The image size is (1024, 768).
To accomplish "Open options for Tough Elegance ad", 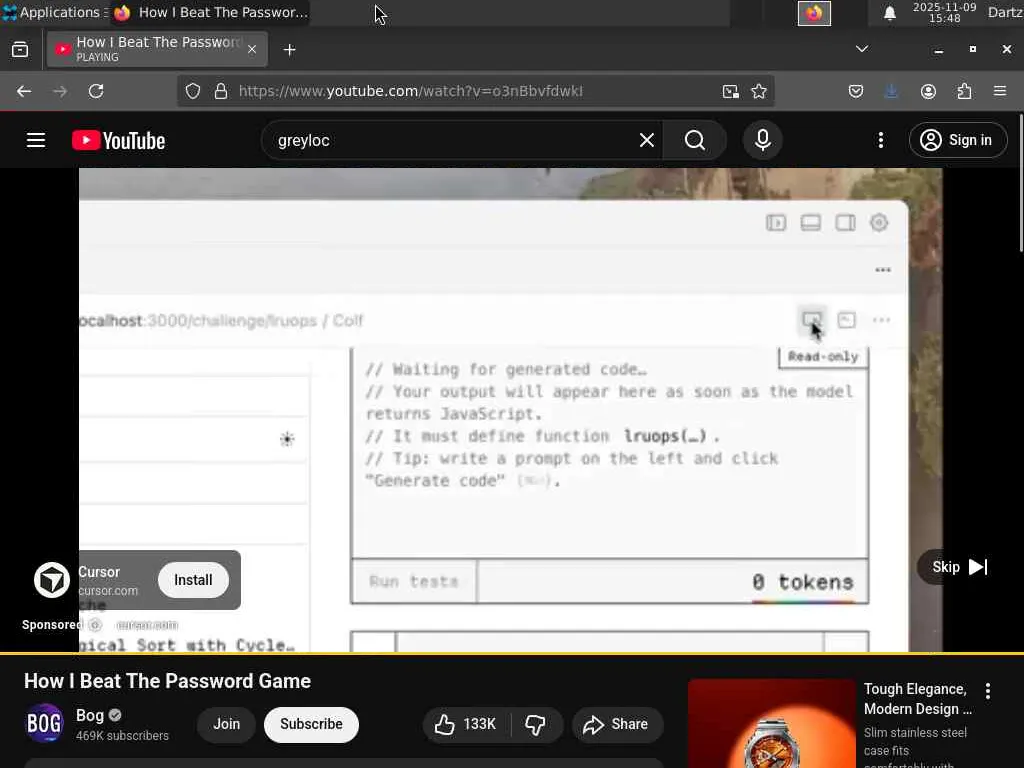I will point(988,691).
